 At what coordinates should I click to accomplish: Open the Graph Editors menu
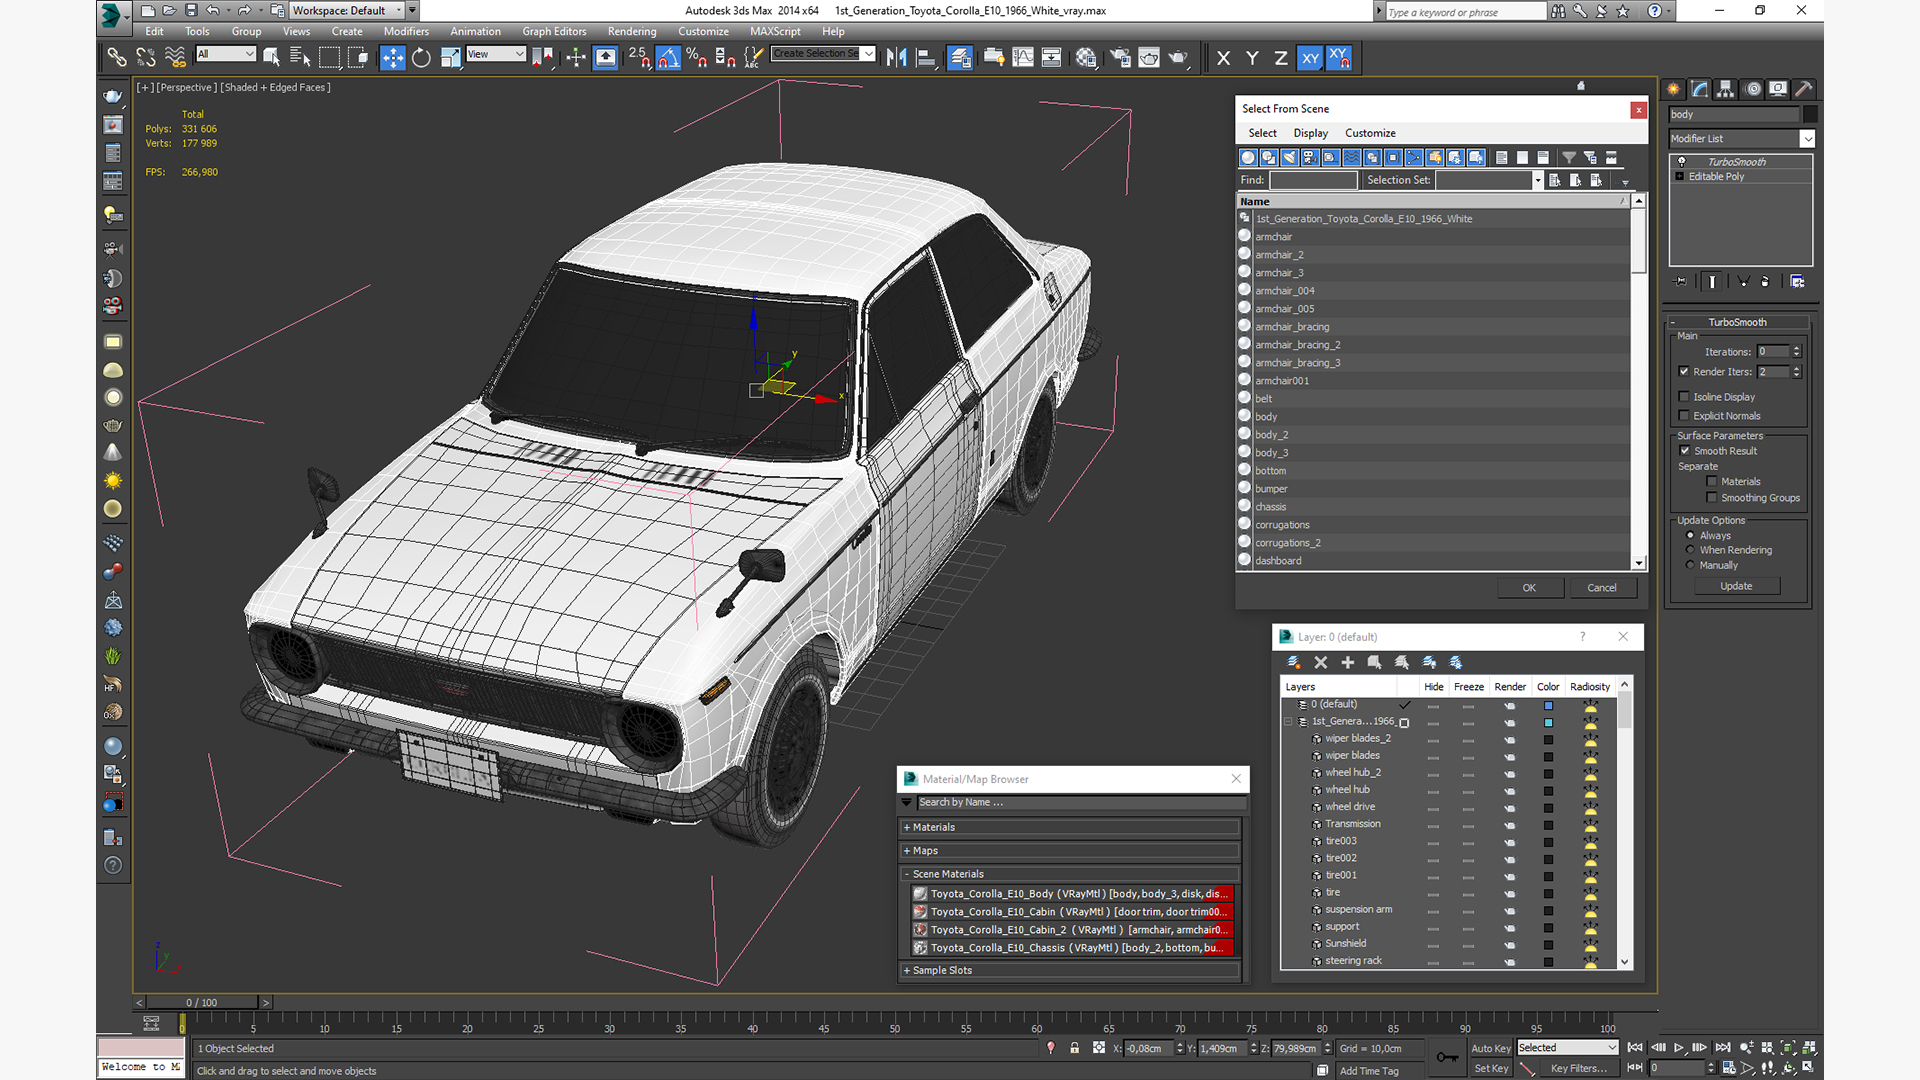coord(554,32)
